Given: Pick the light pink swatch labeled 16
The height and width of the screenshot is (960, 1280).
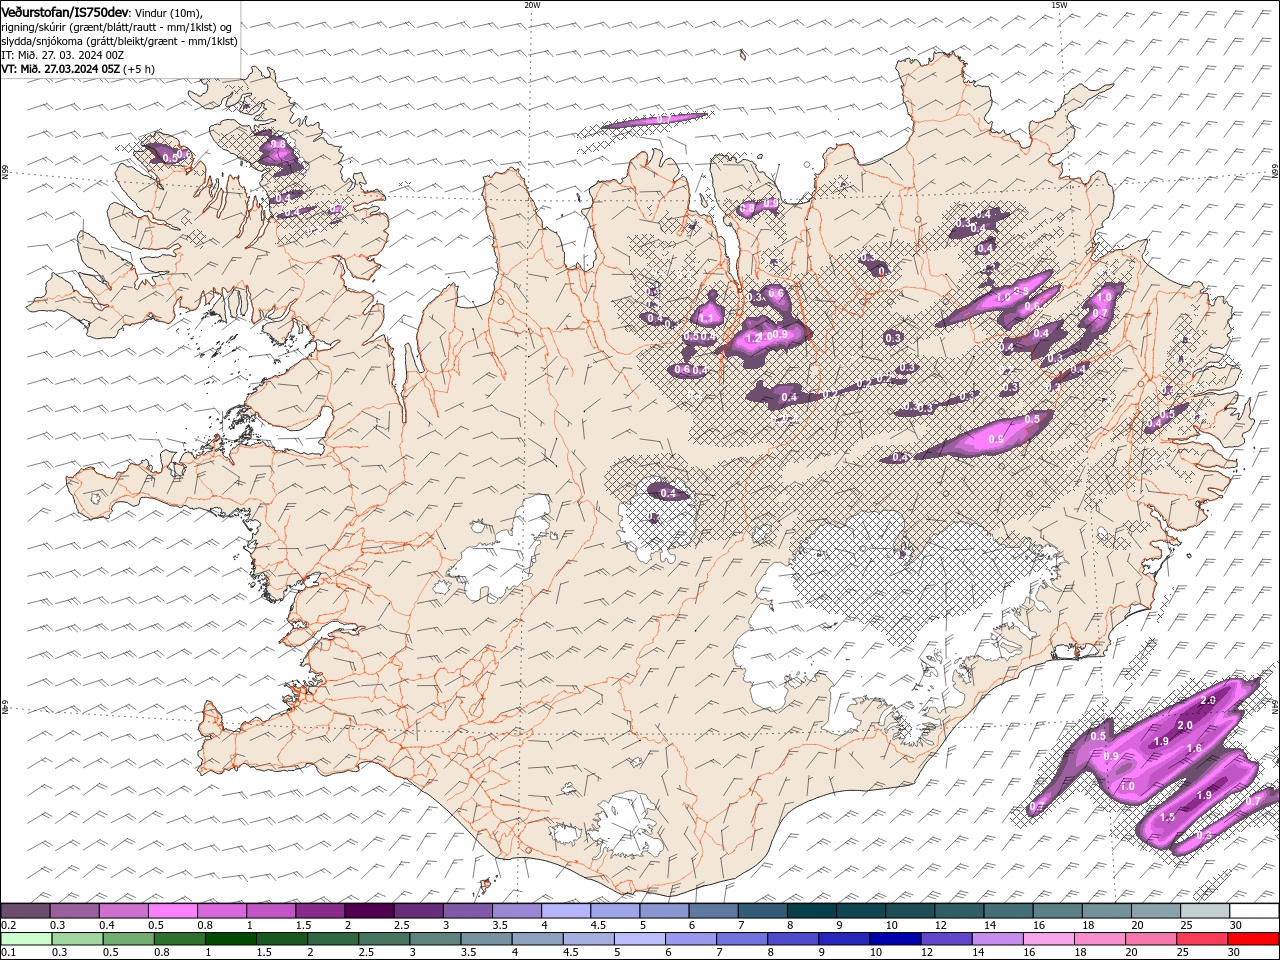Looking at the screenshot, I should point(1048,939).
